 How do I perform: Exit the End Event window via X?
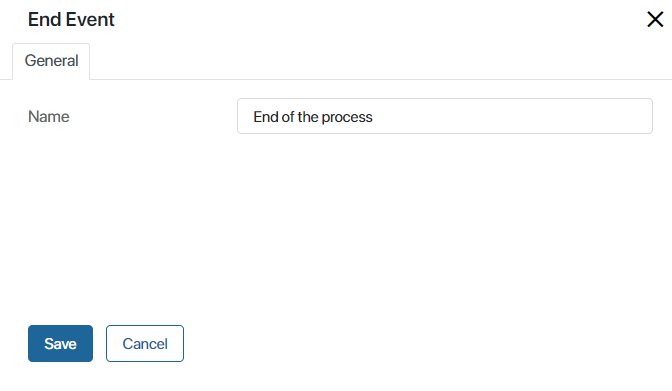point(655,19)
